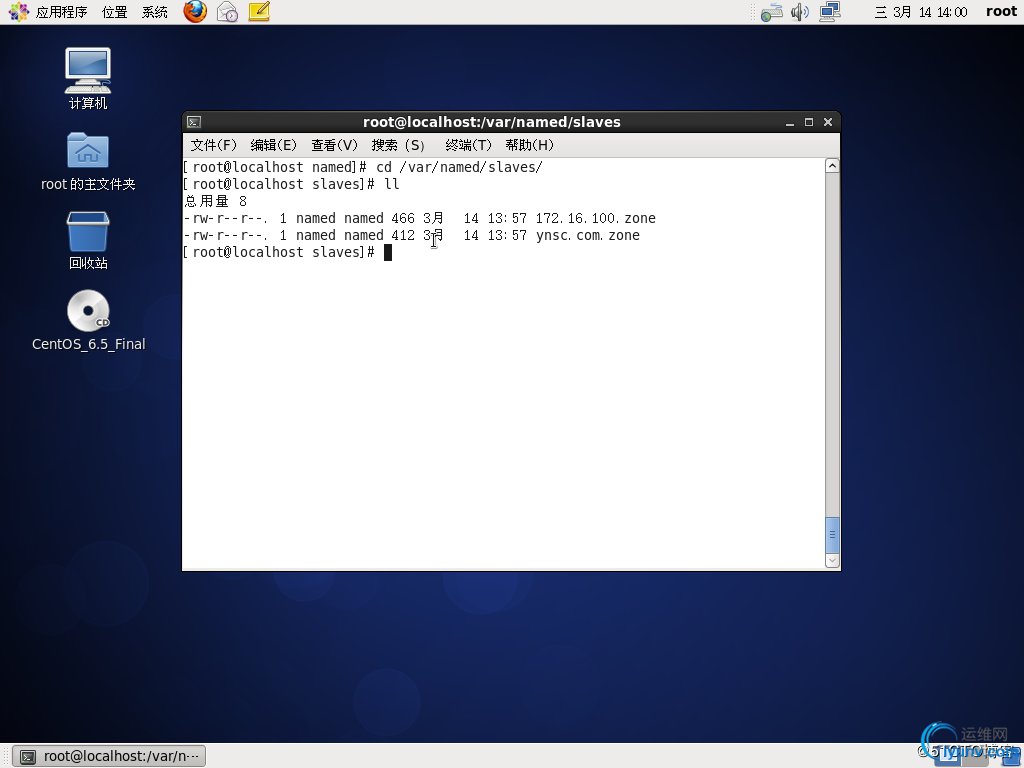The image size is (1024, 768).
Task: Open the 位置 Places menu
Action: click(x=115, y=12)
